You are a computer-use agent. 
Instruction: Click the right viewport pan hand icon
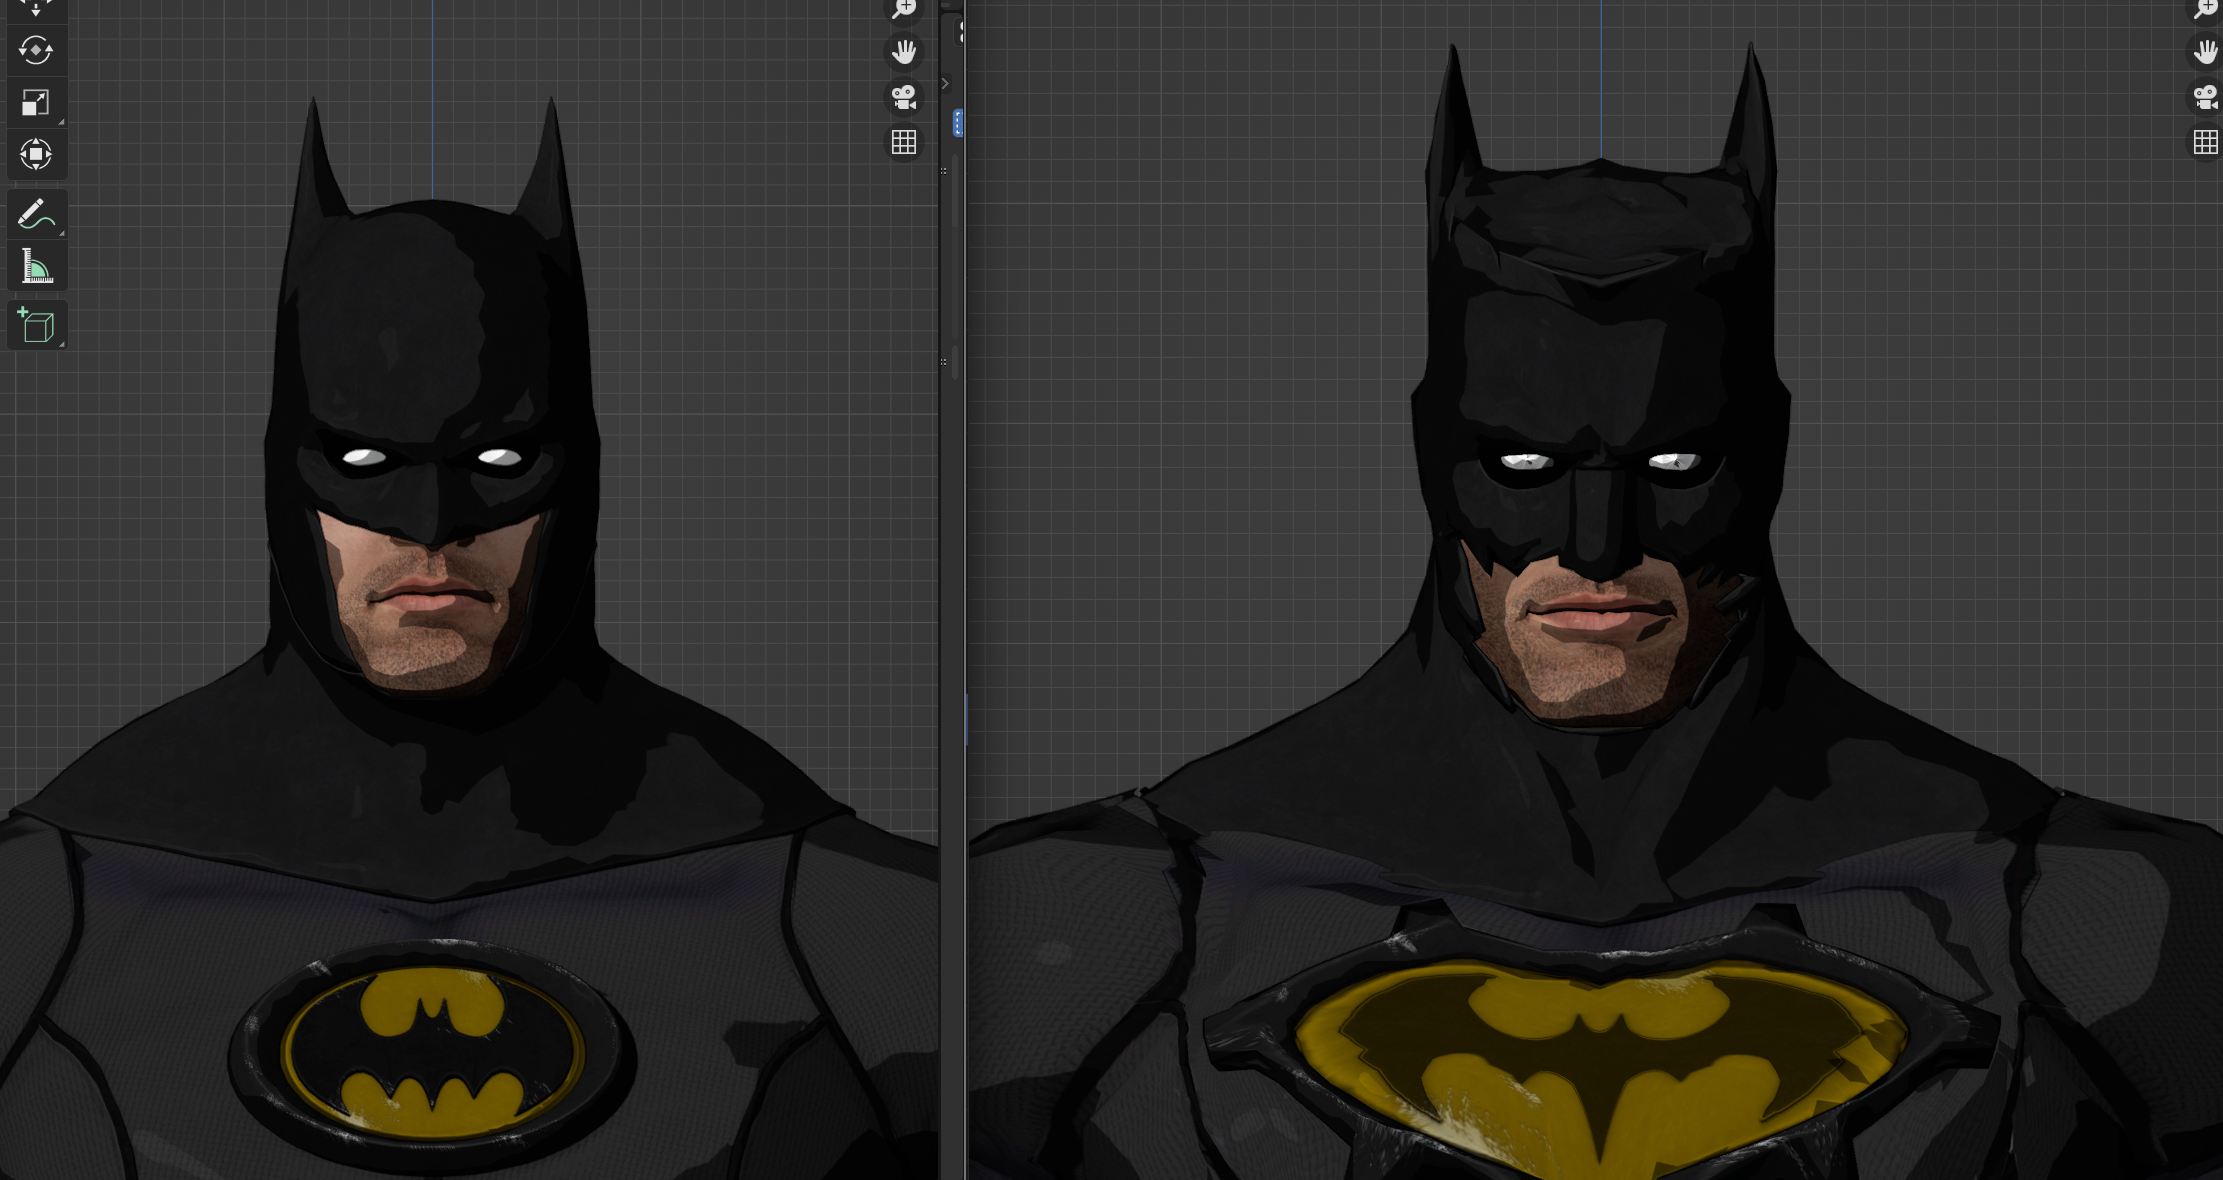click(x=2205, y=51)
